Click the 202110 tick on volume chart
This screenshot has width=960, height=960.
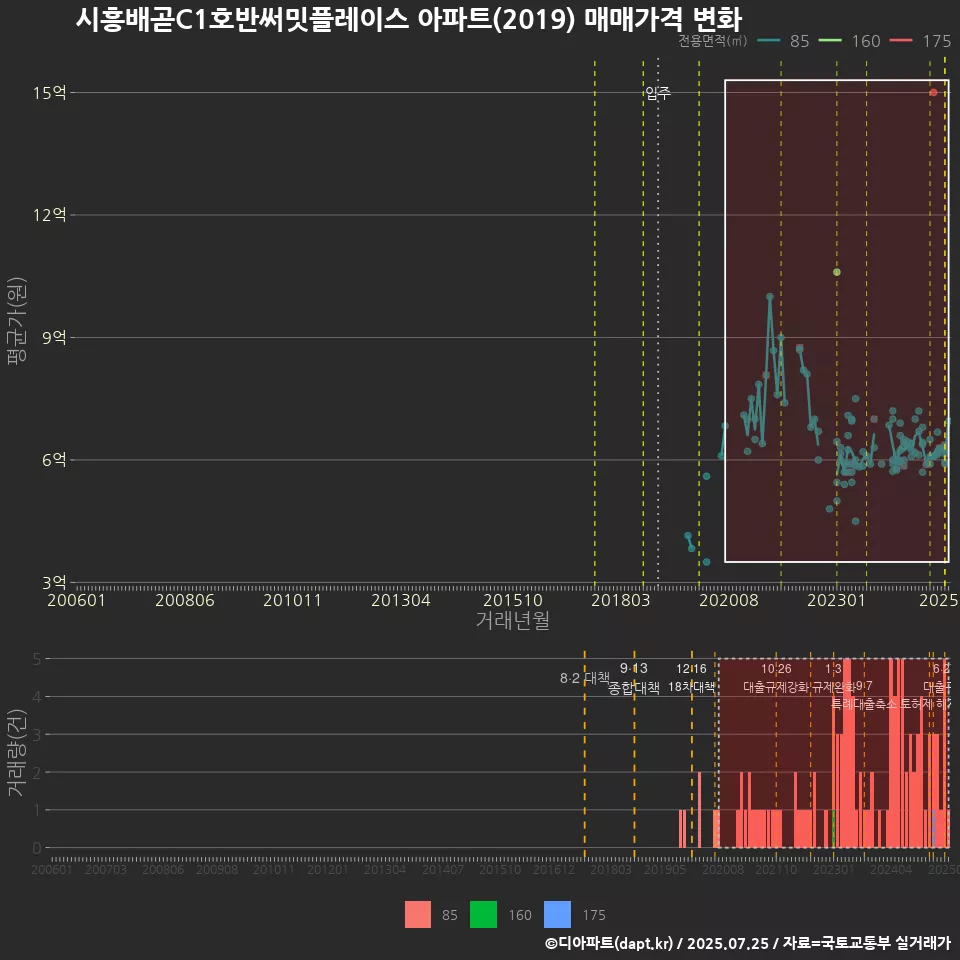(776, 869)
